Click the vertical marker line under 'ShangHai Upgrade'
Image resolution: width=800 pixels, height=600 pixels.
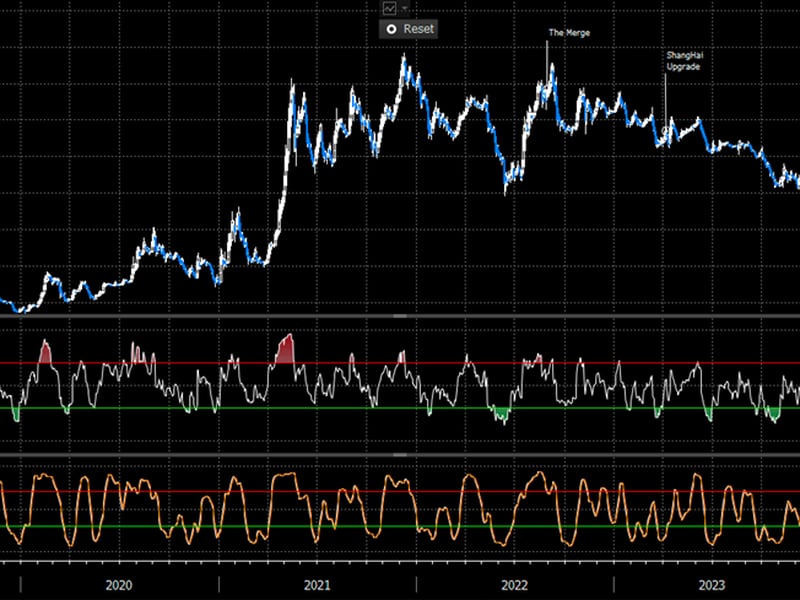tap(666, 100)
